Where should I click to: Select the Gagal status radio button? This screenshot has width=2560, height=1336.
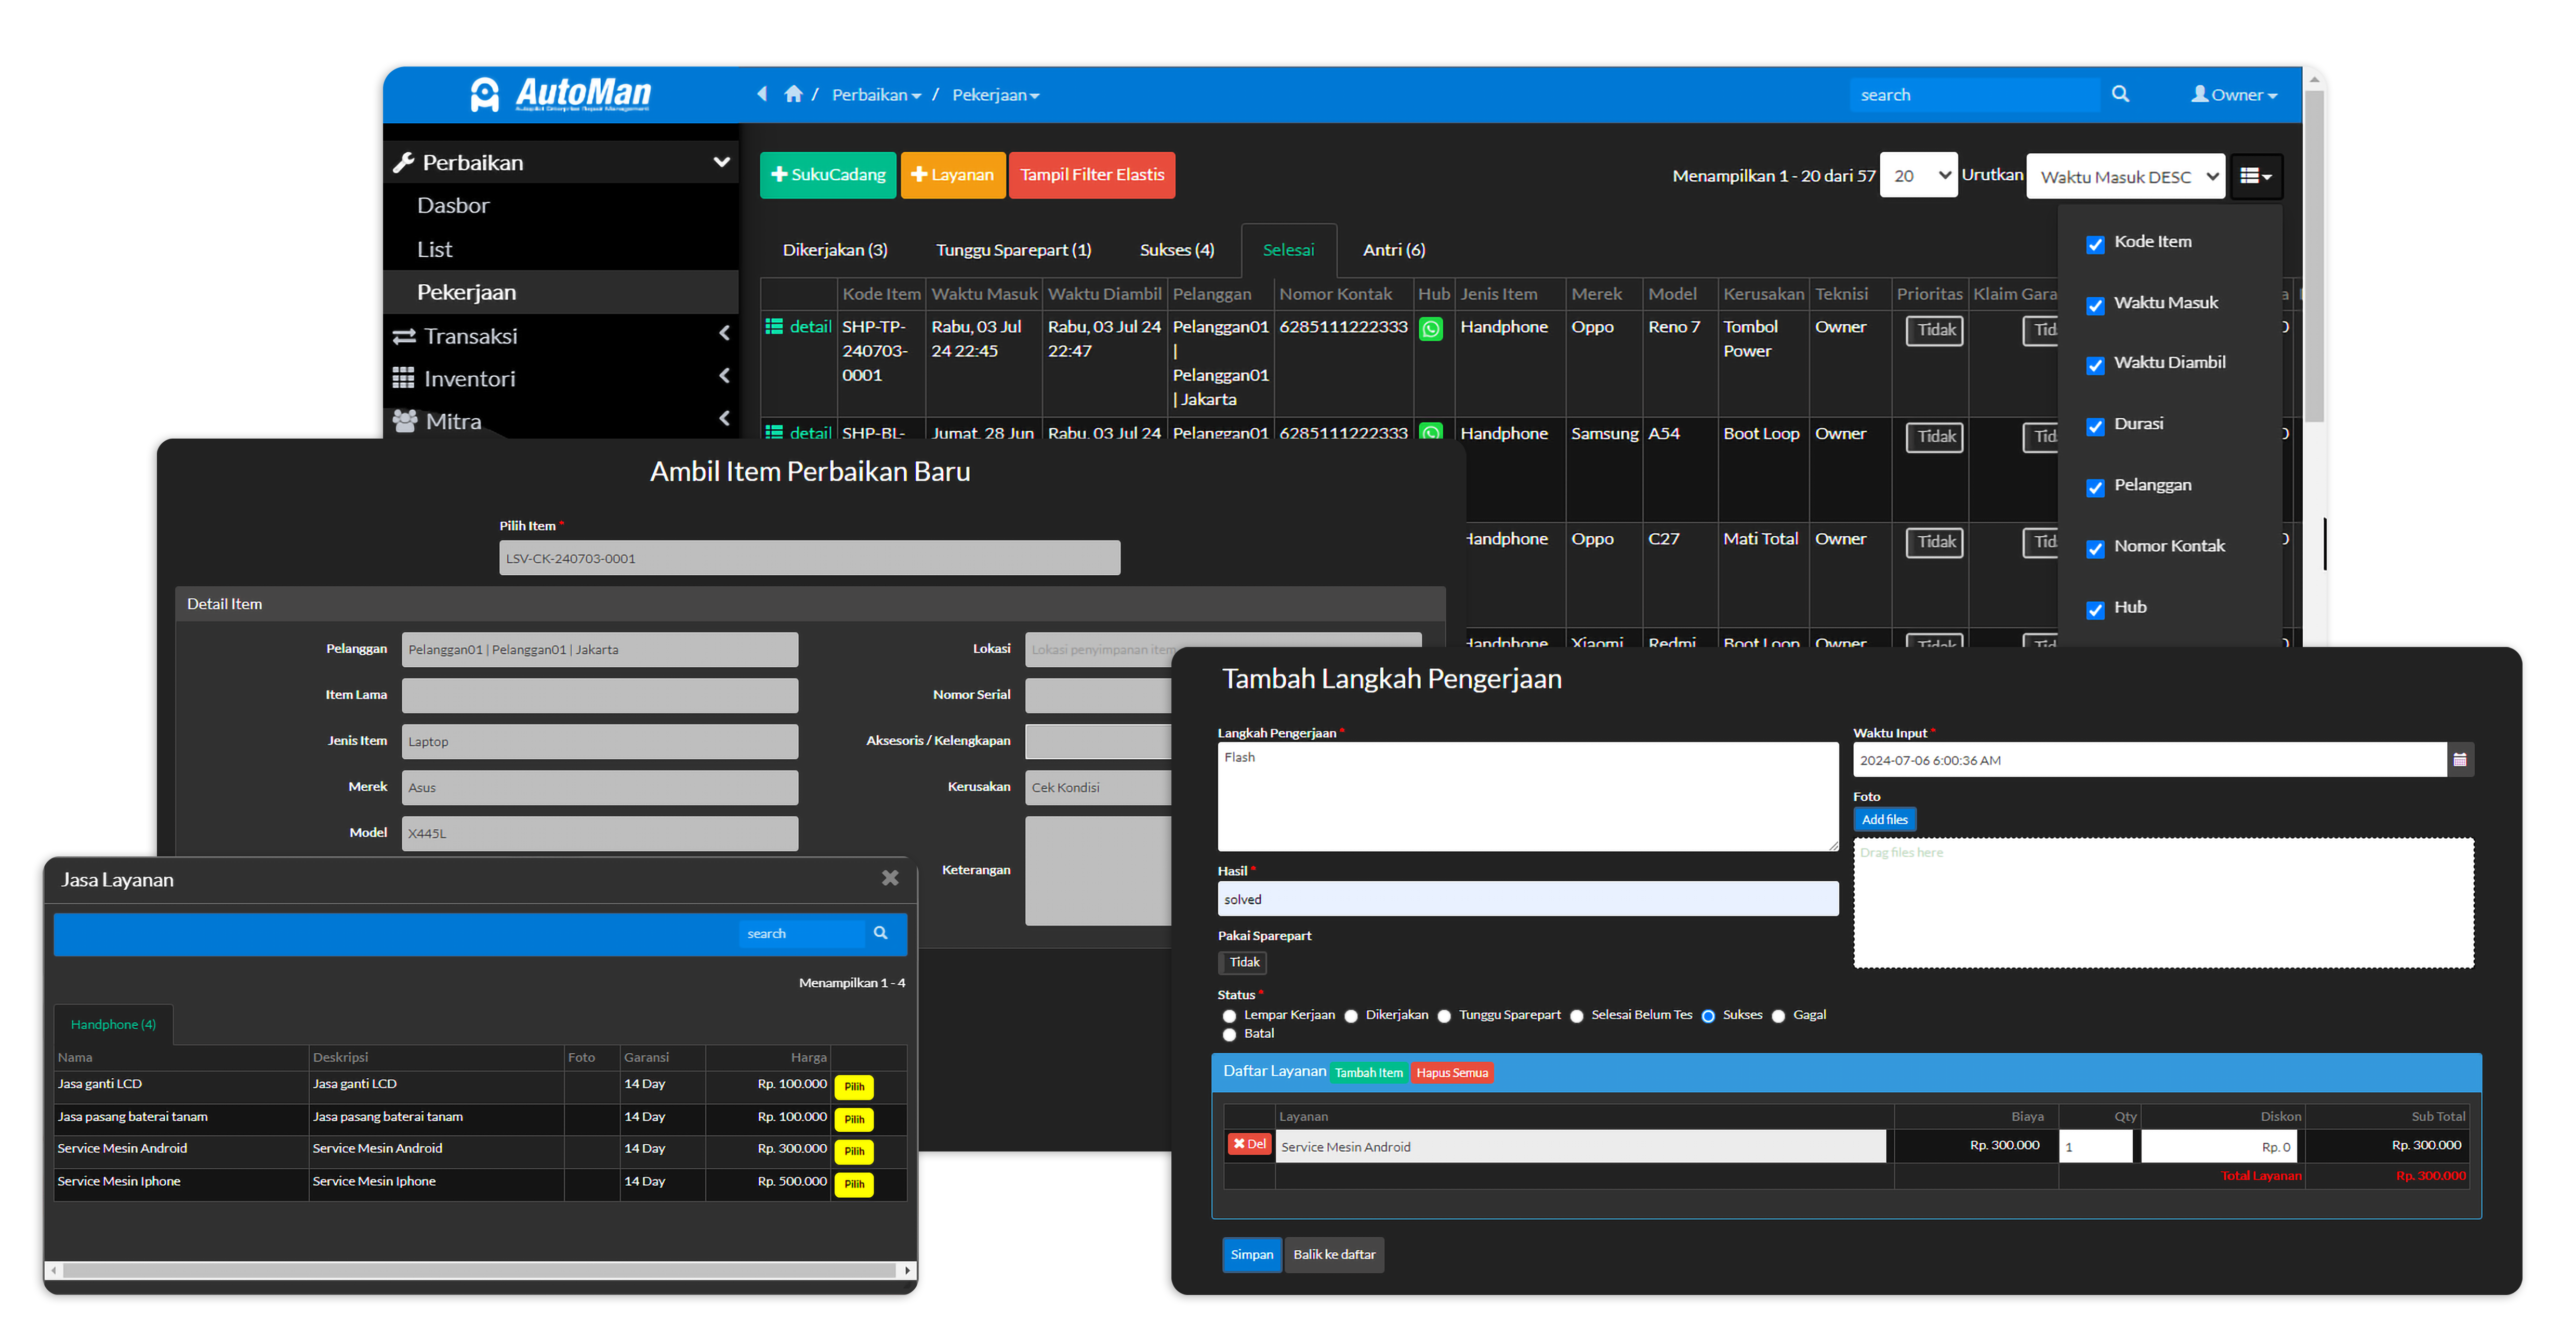pos(1778,1016)
